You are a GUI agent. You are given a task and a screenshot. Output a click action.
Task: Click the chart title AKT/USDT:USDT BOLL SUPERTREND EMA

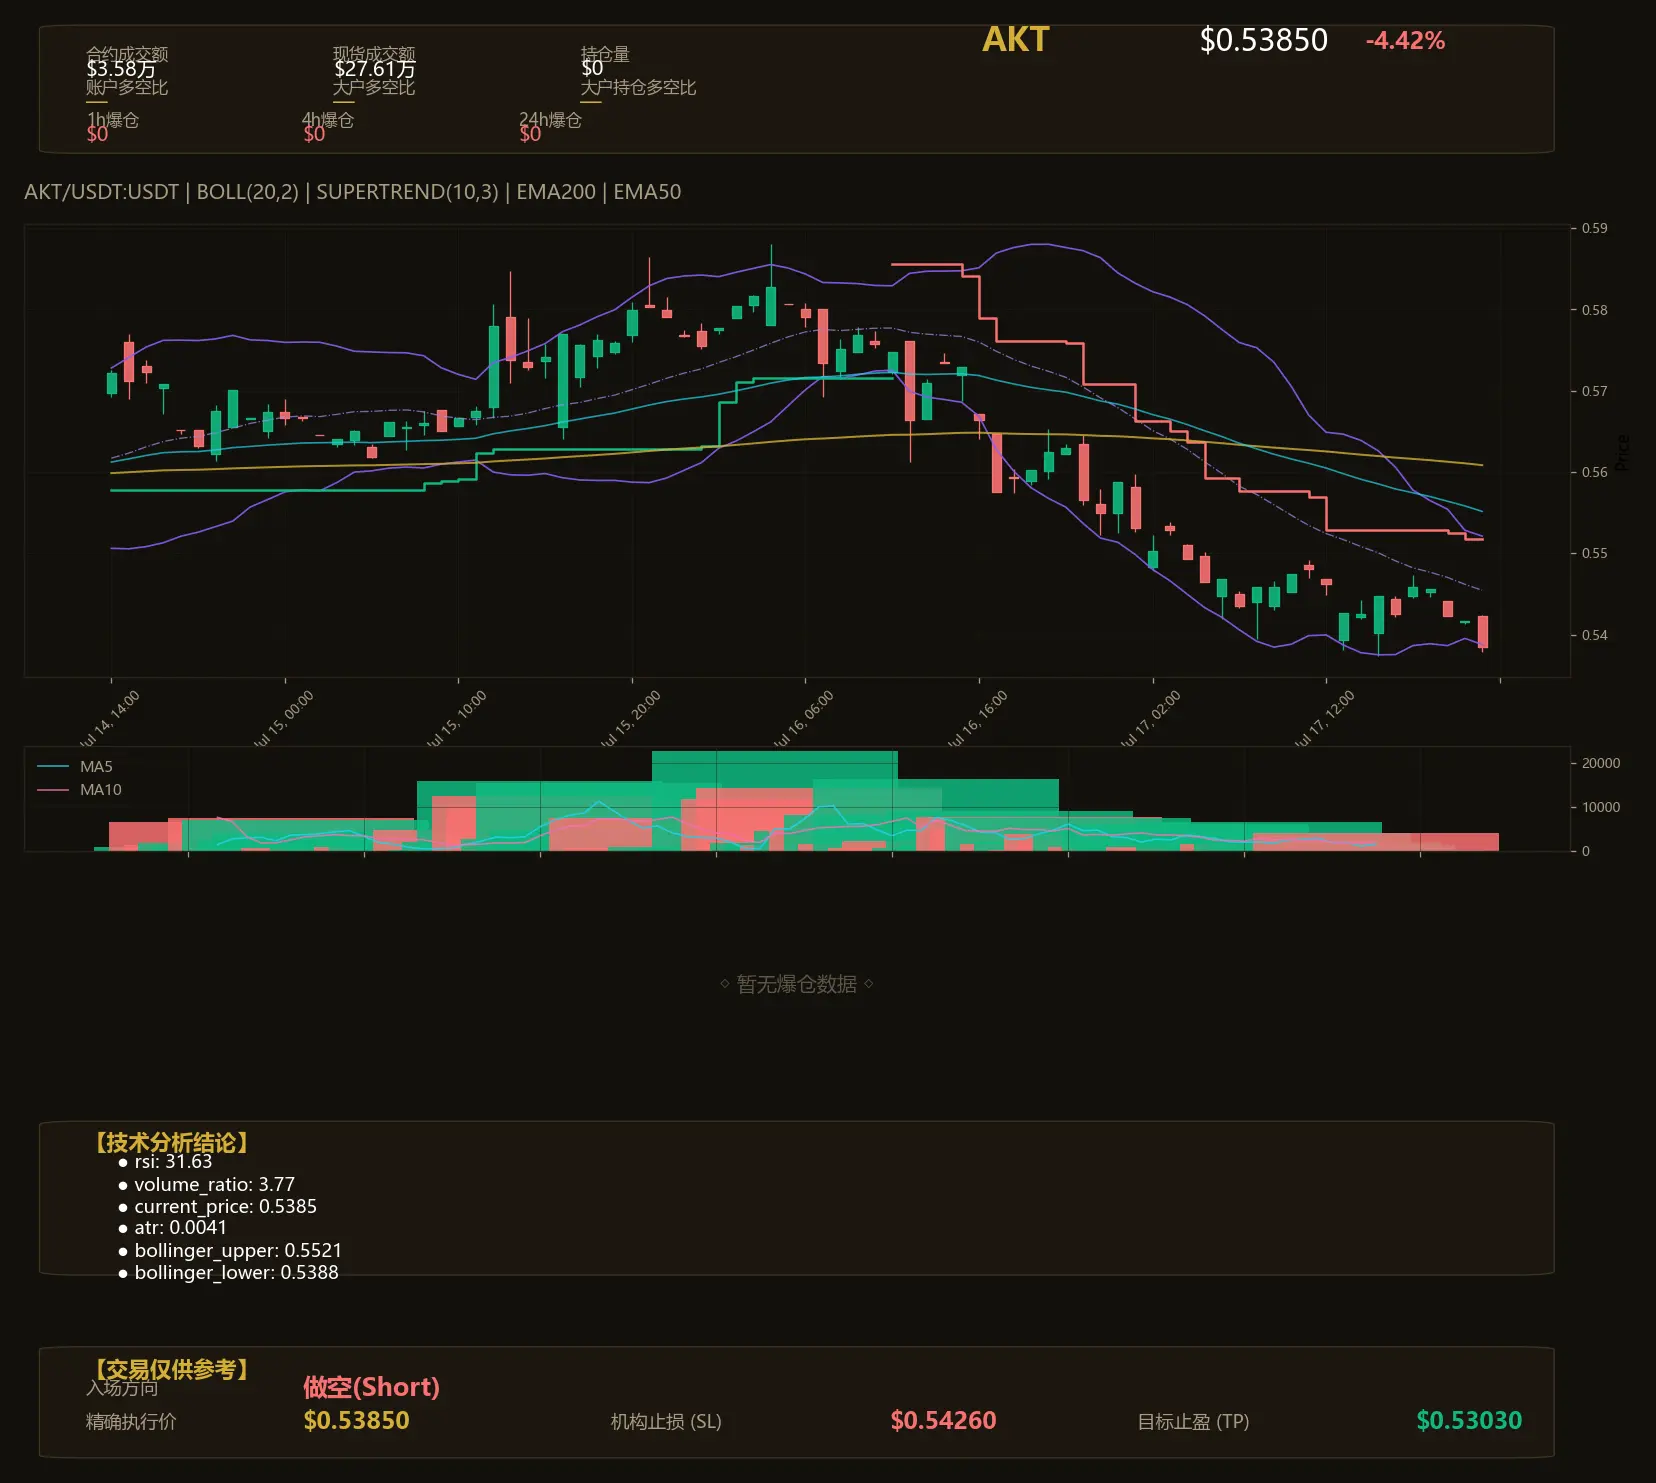352,192
